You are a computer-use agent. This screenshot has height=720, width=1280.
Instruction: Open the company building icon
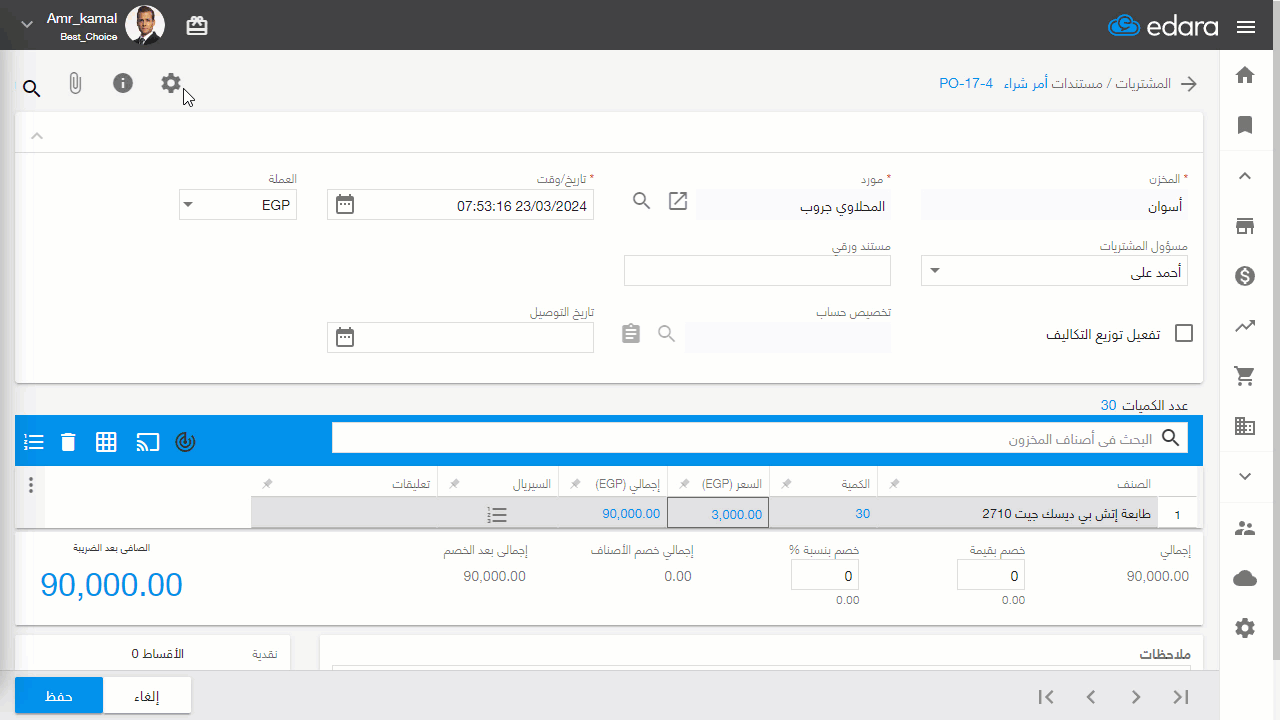(1245, 426)
